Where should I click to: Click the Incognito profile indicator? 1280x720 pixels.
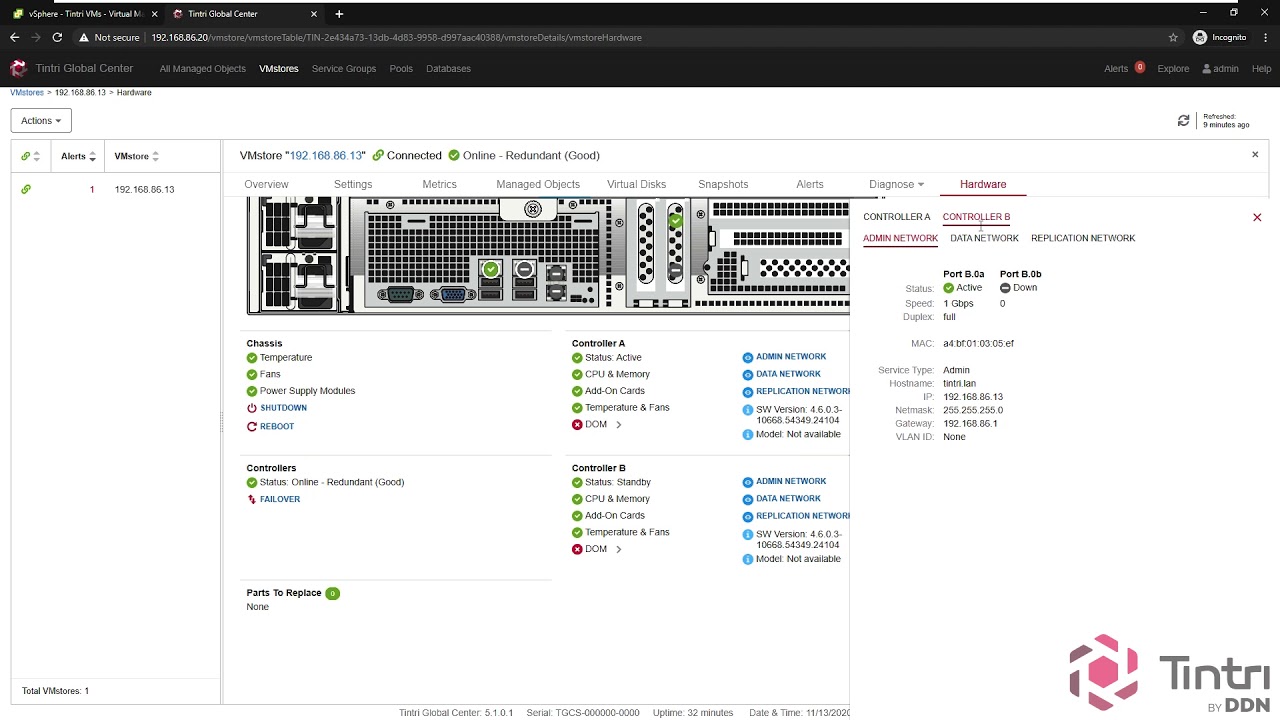1220,37
